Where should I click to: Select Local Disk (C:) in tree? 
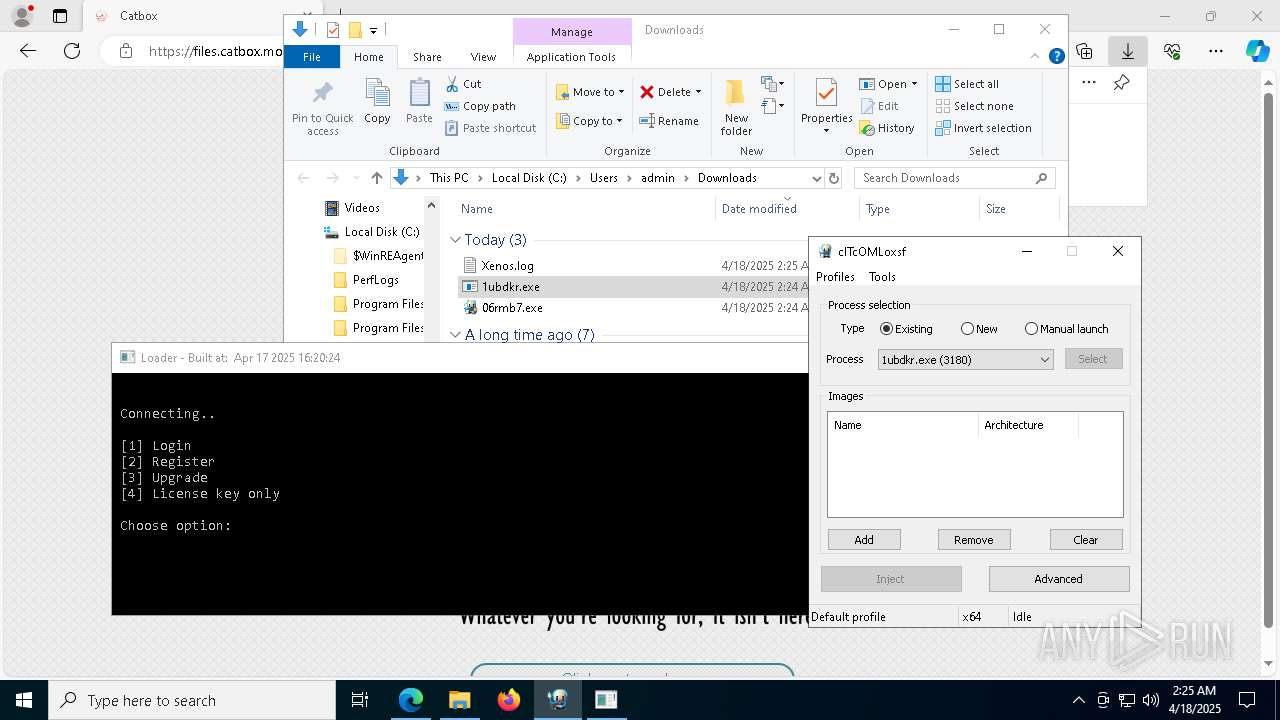click(x=382, y=232)
